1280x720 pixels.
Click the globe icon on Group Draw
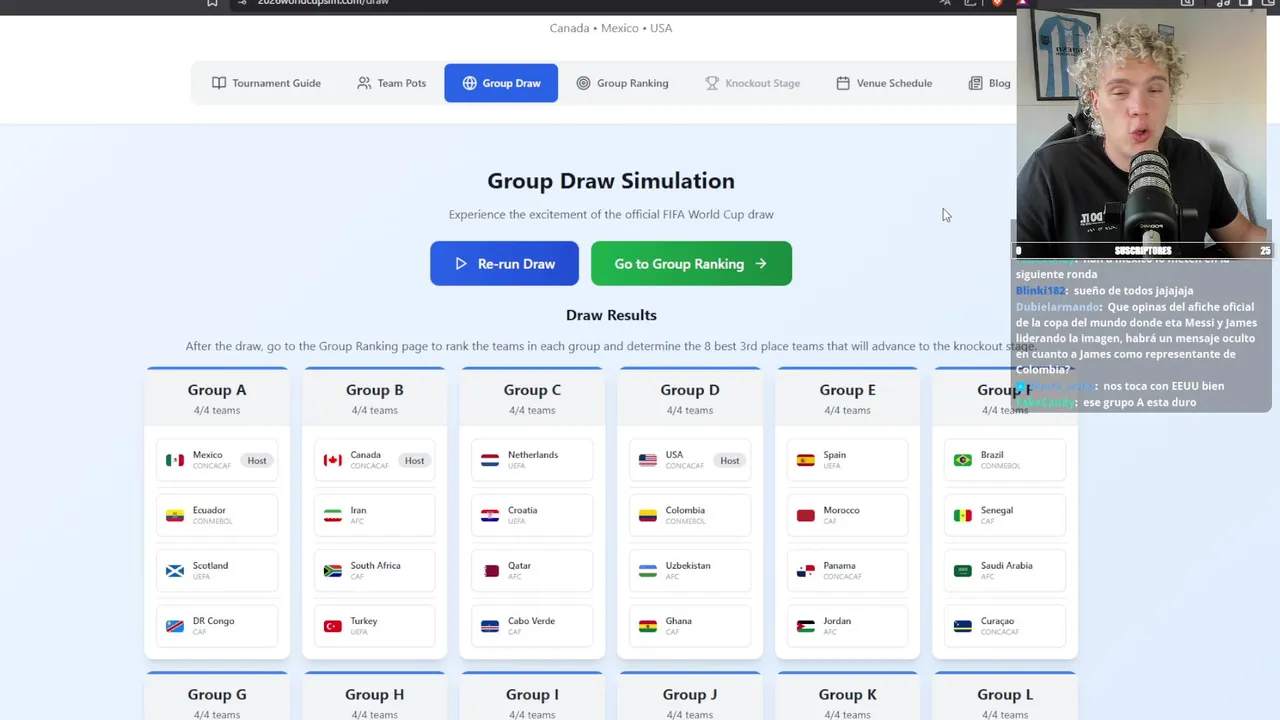point(469,83)
